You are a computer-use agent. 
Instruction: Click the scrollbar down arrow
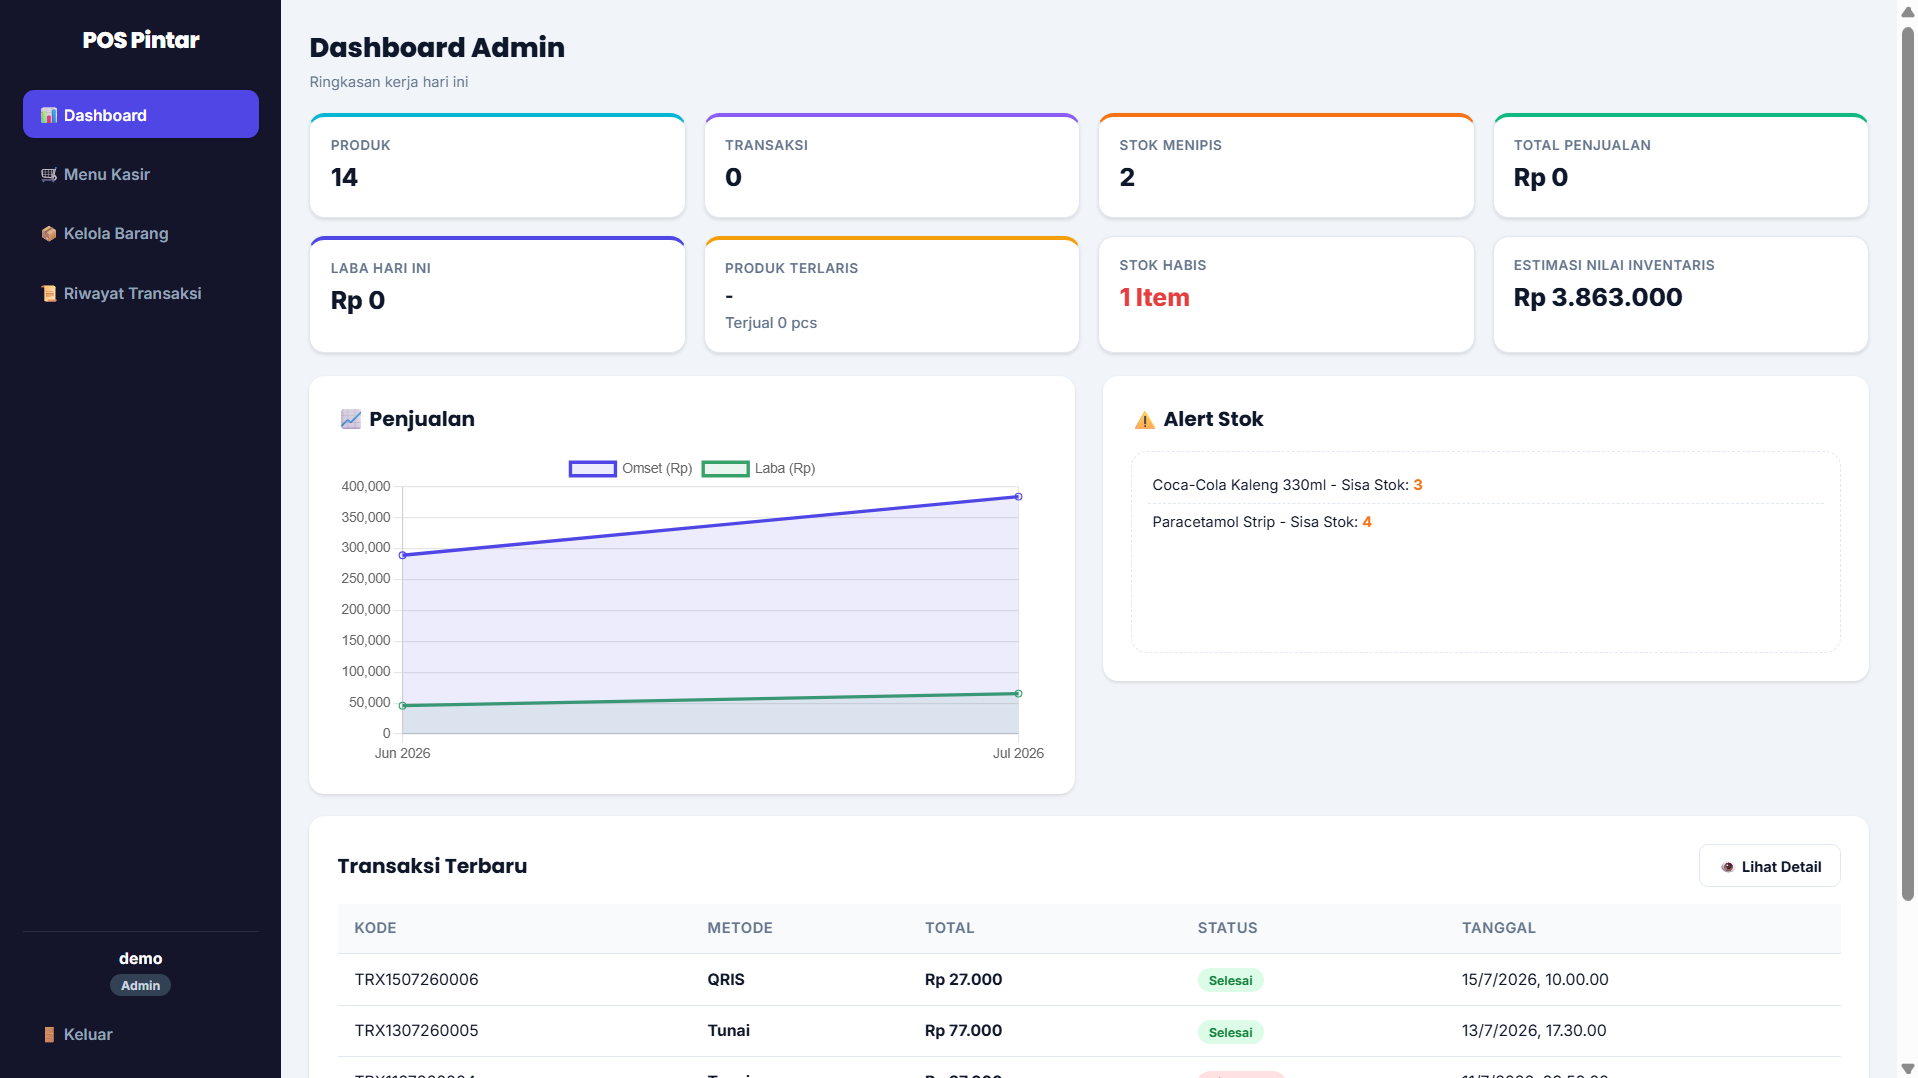(x=1907, y=1068)
